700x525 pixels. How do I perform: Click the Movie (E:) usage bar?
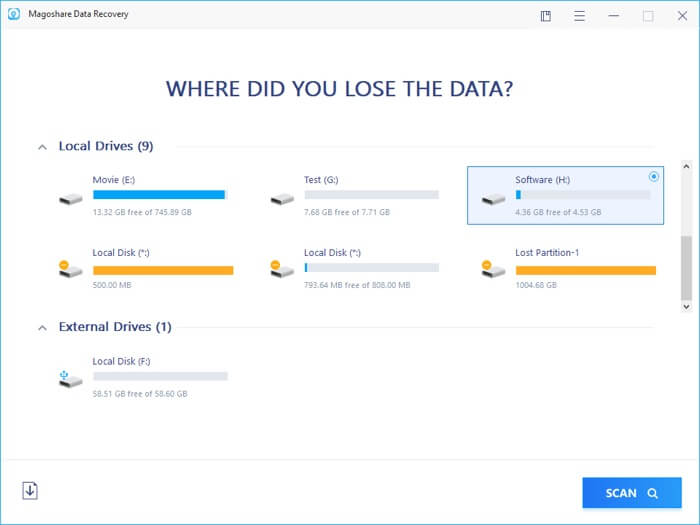(160, 195)
